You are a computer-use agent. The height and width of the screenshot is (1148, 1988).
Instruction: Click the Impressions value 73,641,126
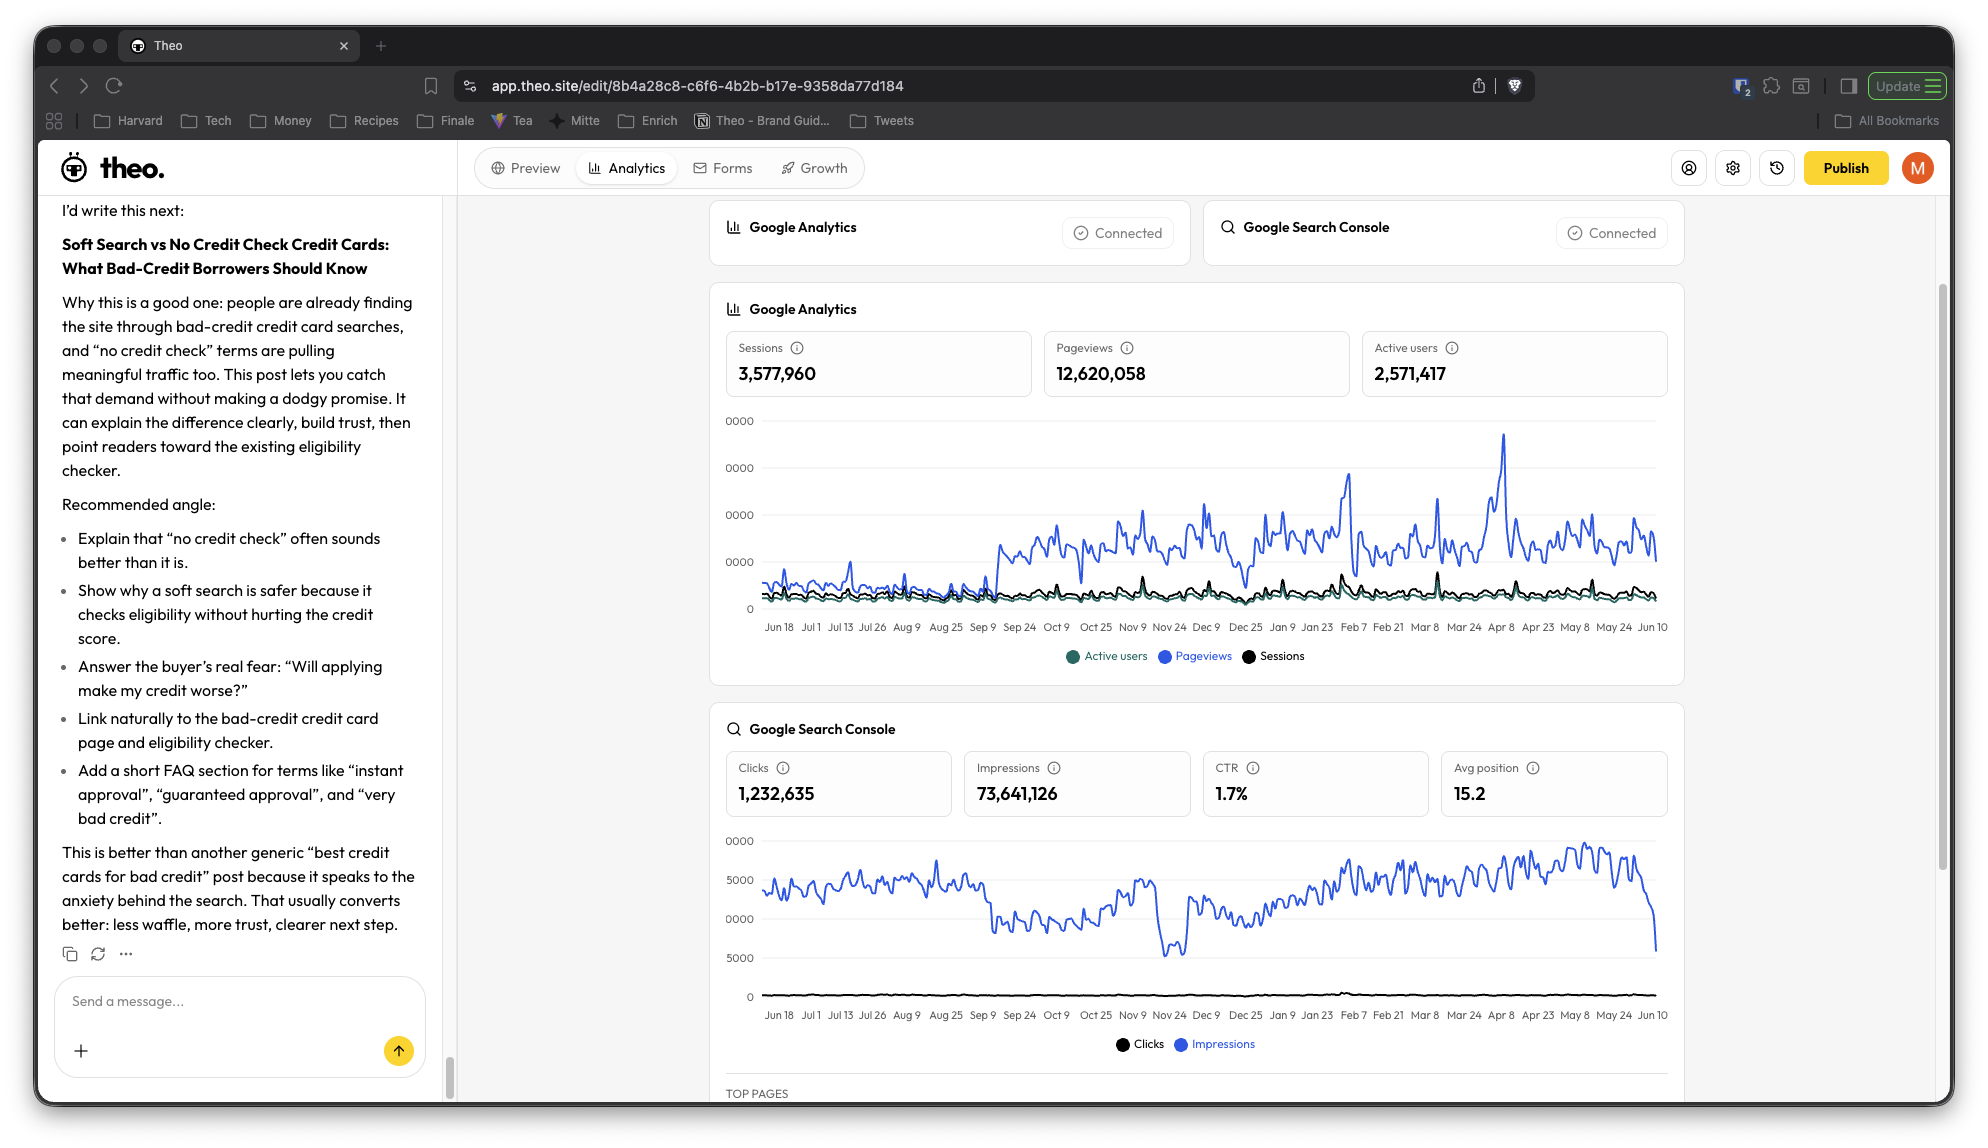(1017, 794)
